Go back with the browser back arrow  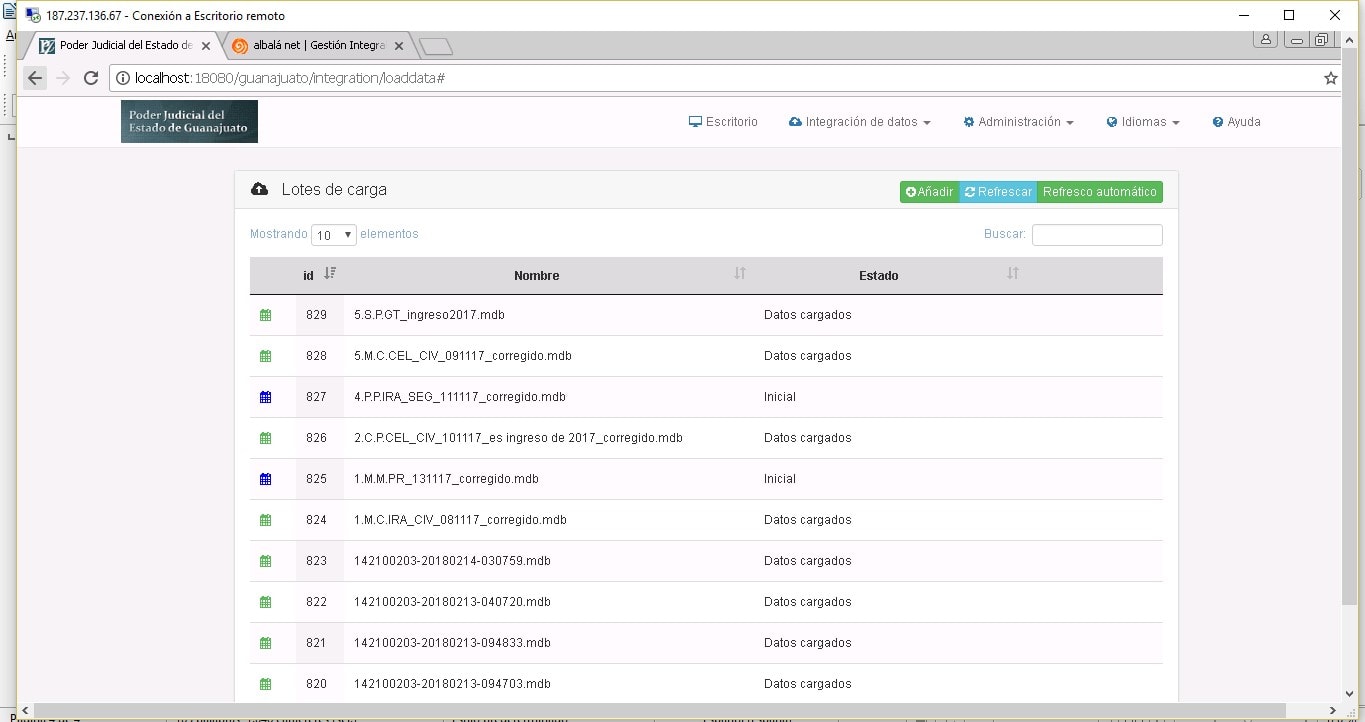pyautogui.click(x=35, y=78)
